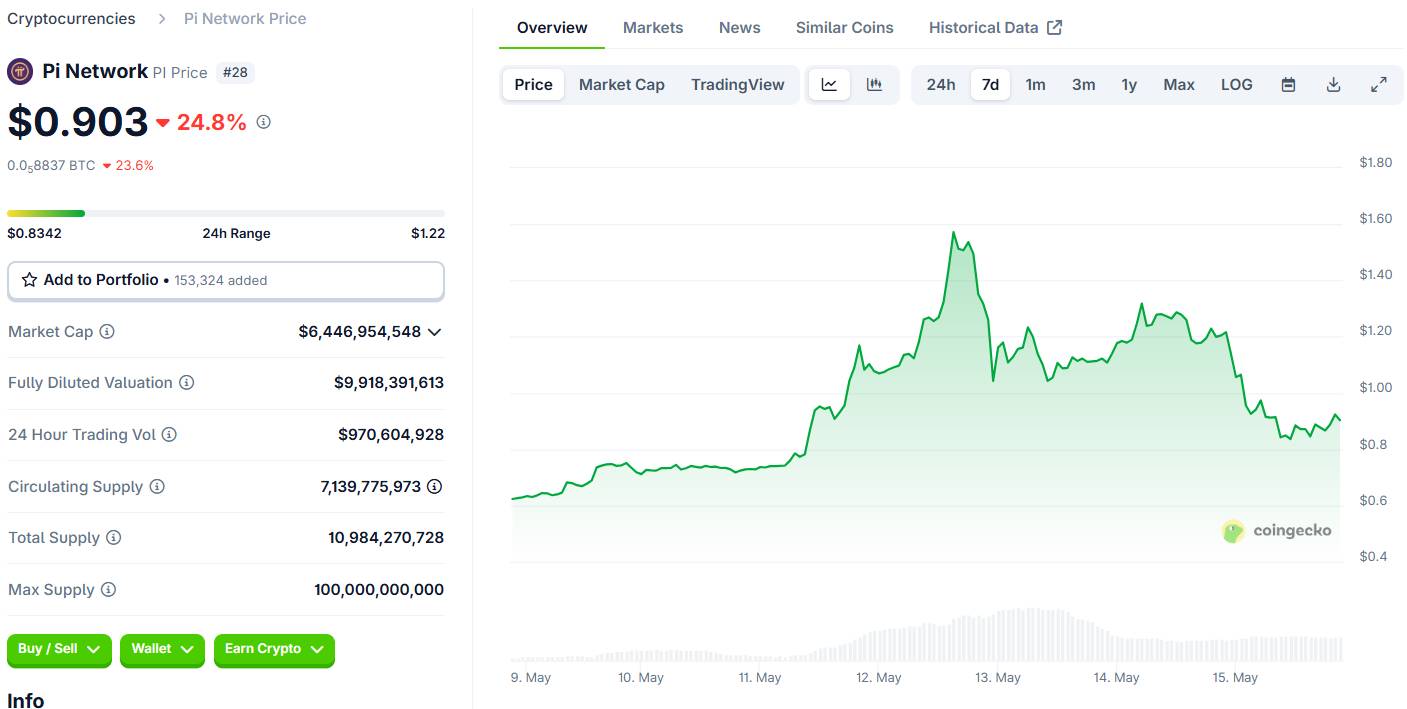Select Market Cap chart mode
The height and width of the screenshot is (709, 1407).
(621, 85)
